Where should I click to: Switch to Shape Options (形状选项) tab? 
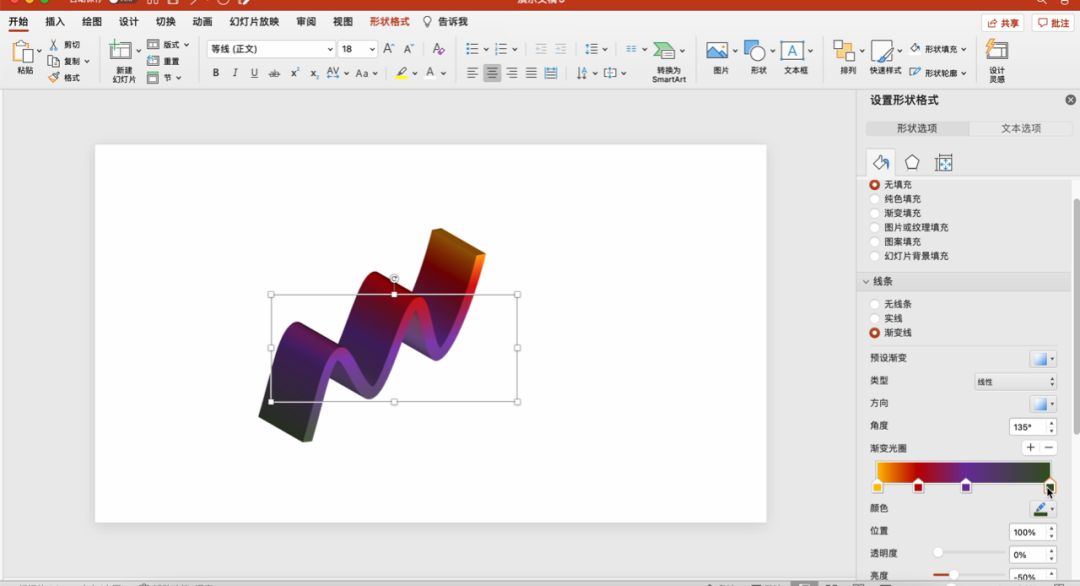pos(917,128)
